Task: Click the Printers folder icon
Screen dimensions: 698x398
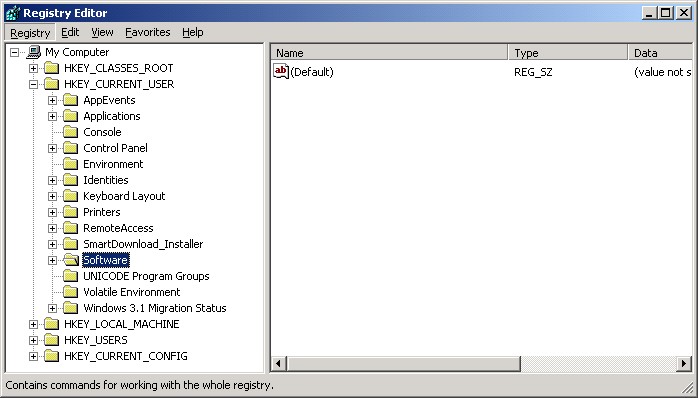Action: [x=71, y=212]
